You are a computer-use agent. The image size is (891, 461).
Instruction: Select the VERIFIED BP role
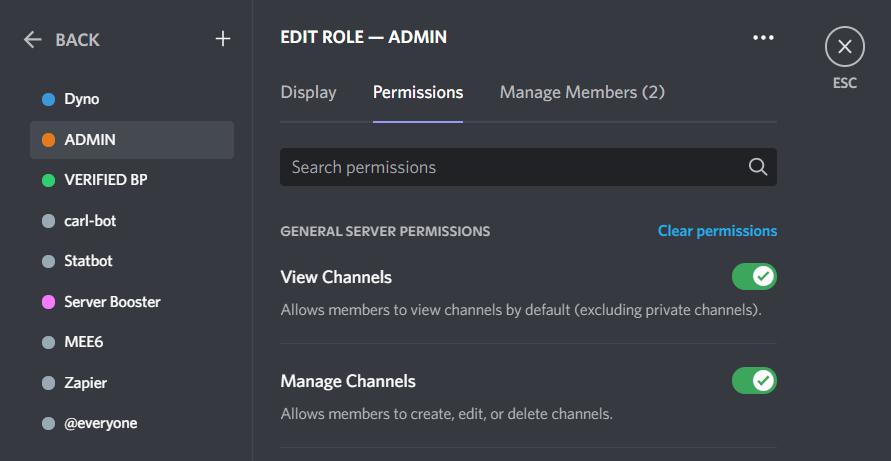pyautogui.click(x=105, y=180)
